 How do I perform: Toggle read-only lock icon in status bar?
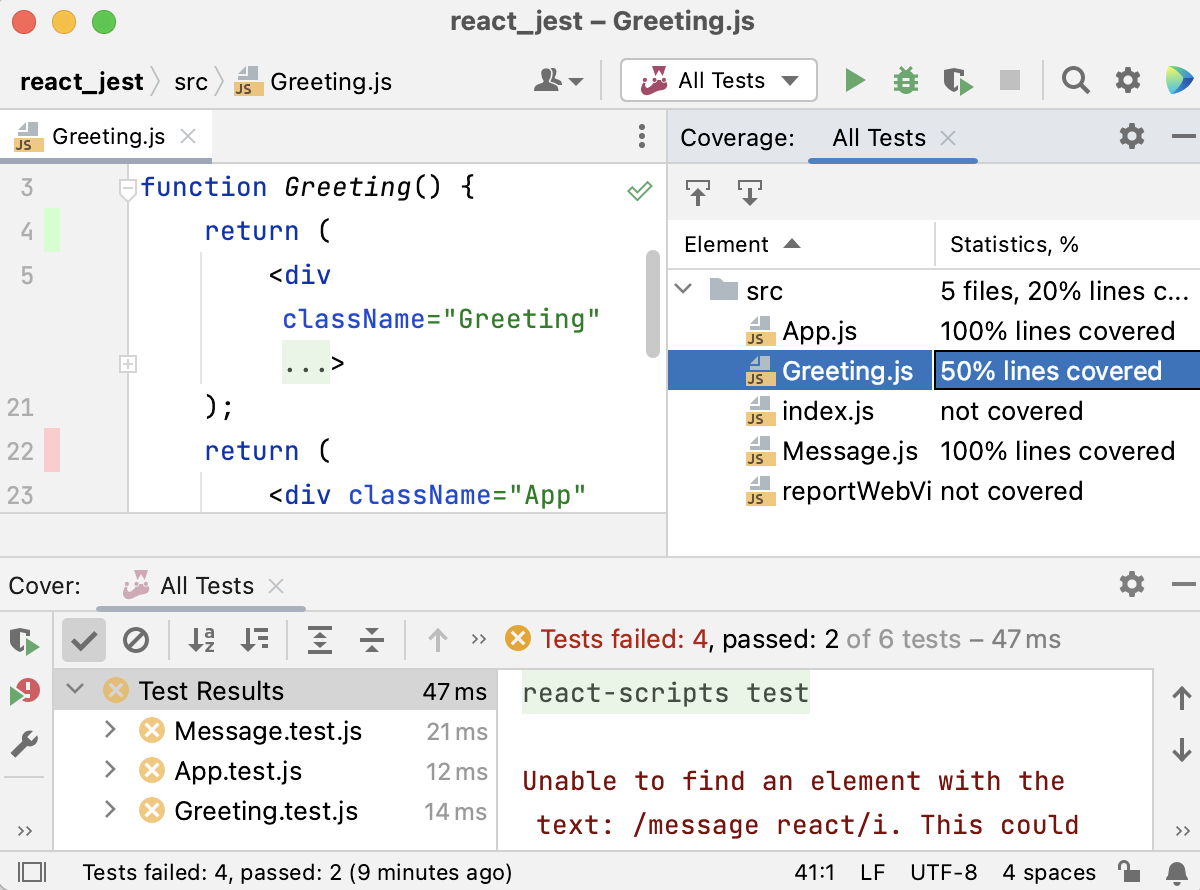[1128, 872]
